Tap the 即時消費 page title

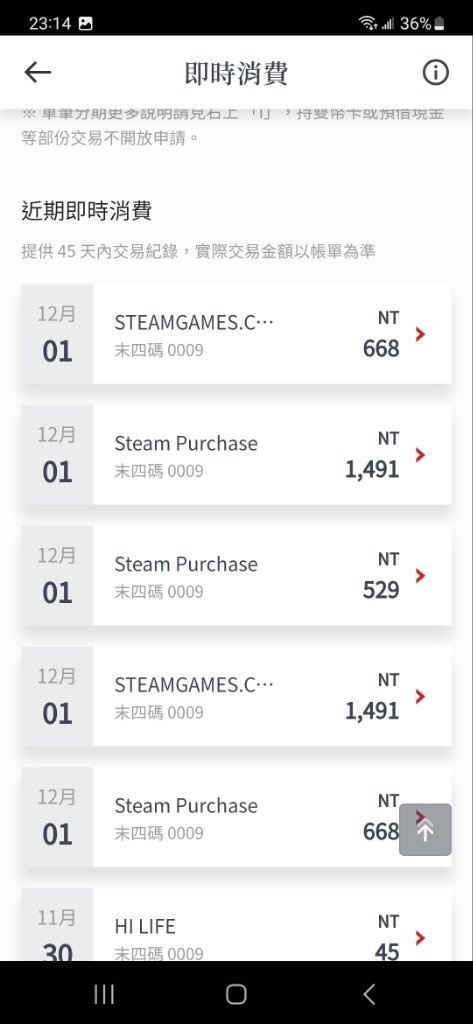point(236,73)
